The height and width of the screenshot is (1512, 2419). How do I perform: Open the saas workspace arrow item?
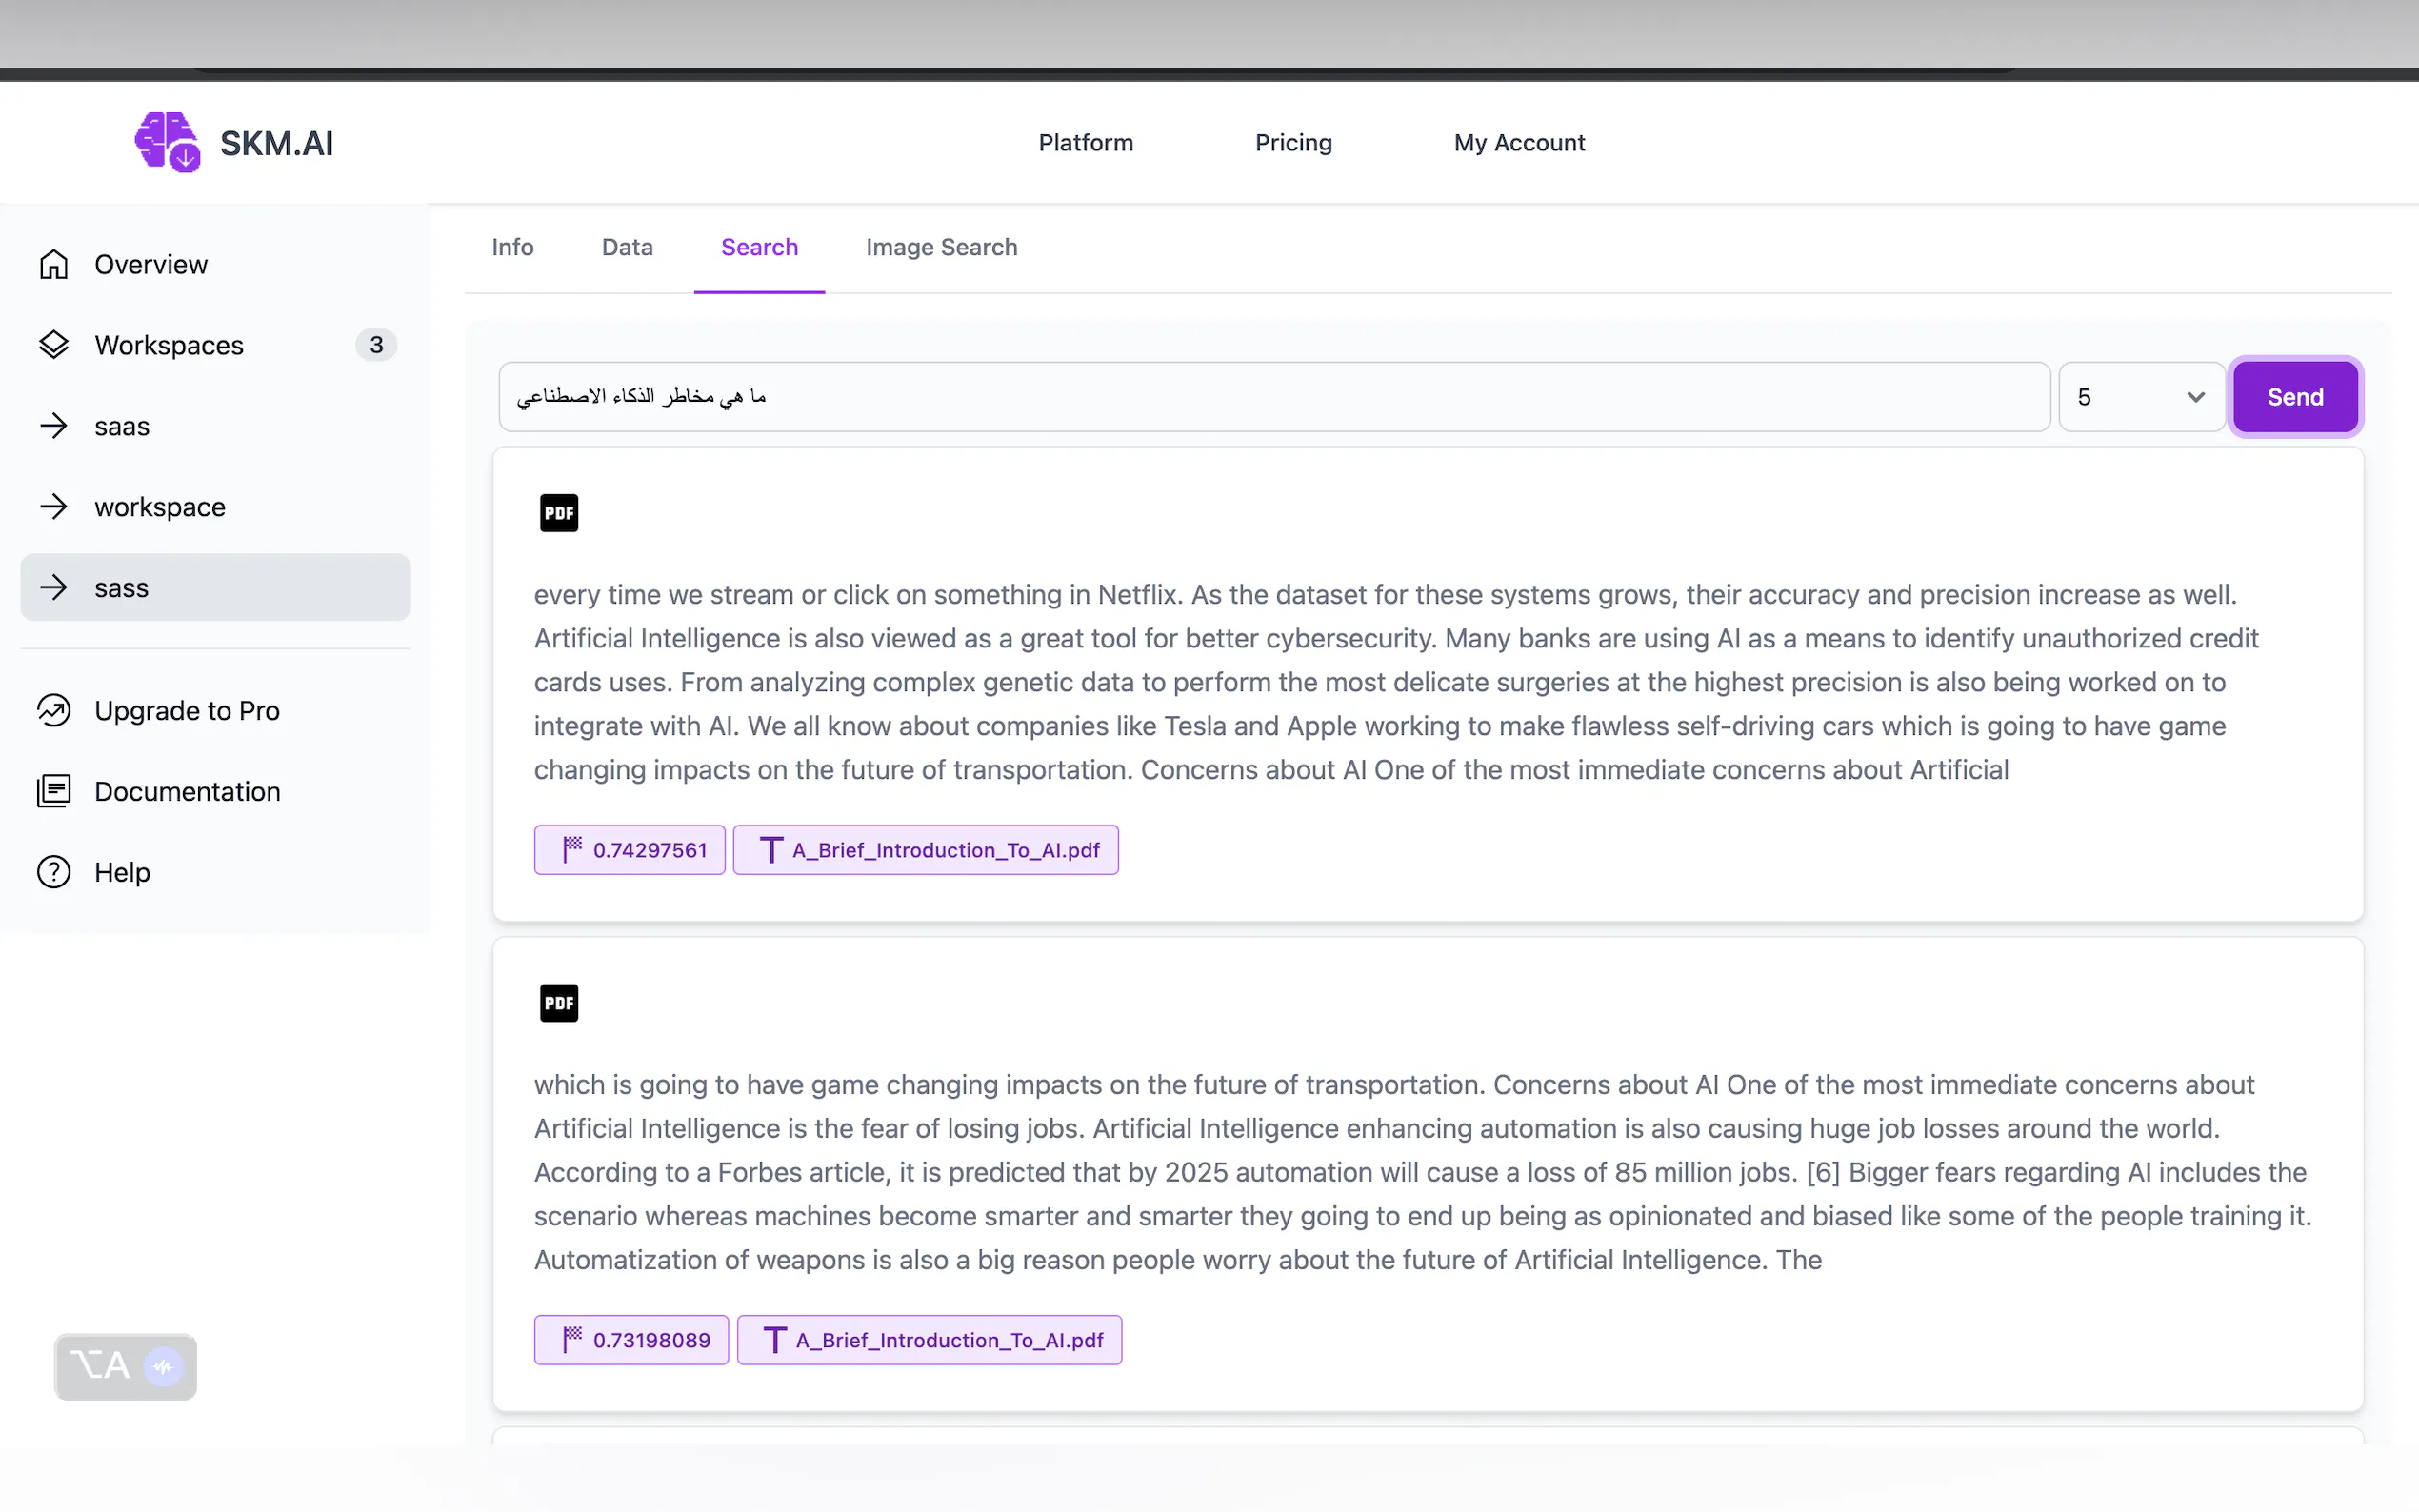[x=122, y=426]
